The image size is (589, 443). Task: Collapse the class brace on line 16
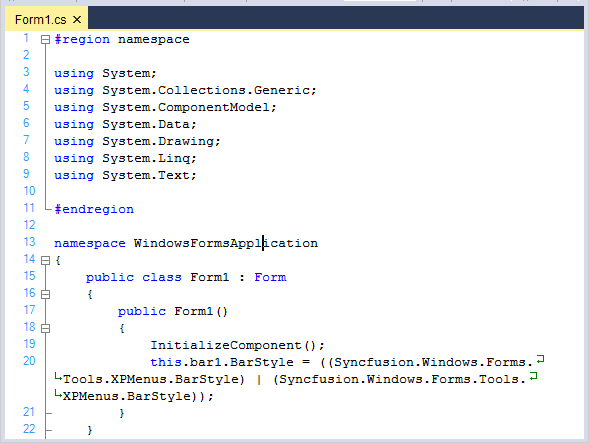45,294
